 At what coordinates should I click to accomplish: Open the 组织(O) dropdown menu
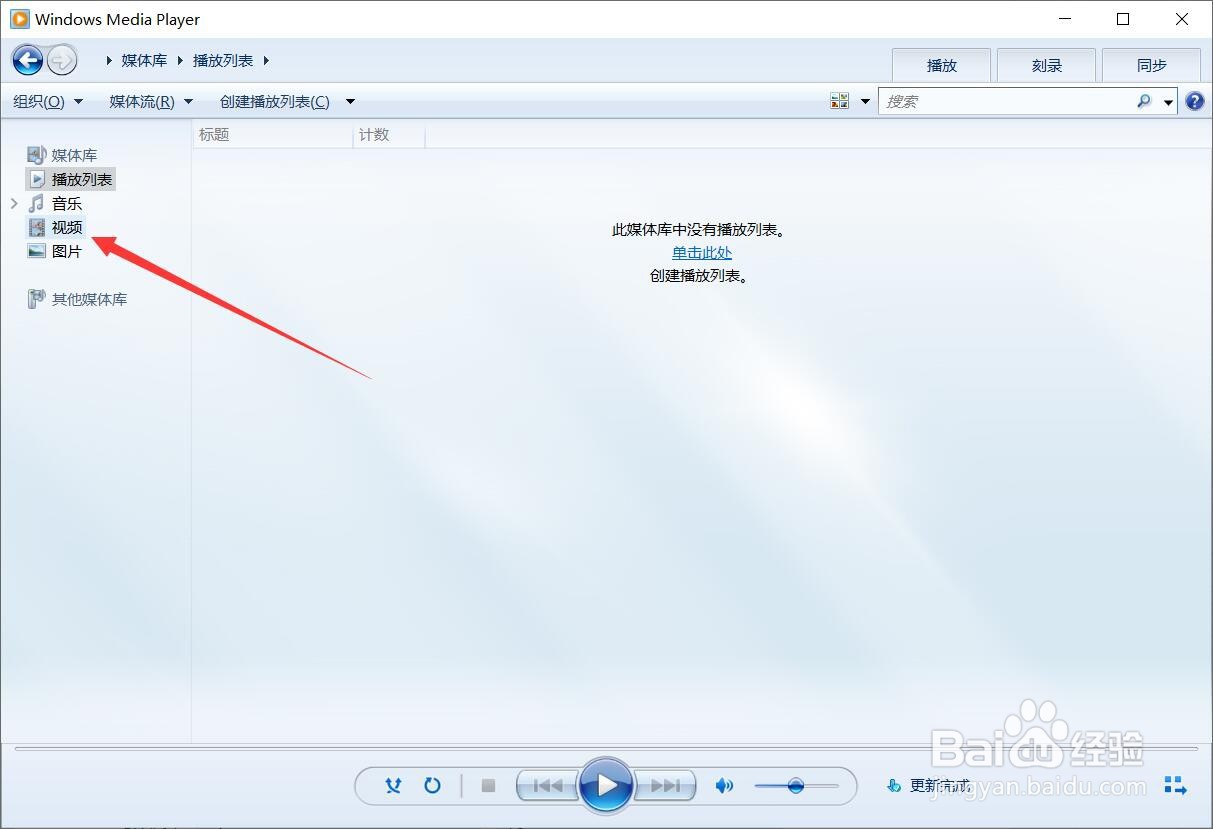pyautogui.click(x=48, y=101)
